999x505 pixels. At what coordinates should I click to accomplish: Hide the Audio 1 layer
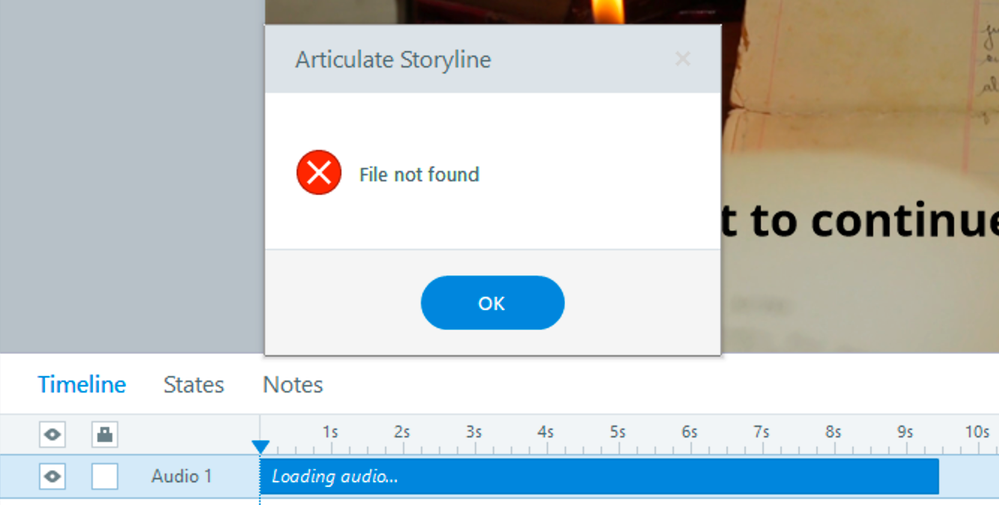(x=52, y=477)
